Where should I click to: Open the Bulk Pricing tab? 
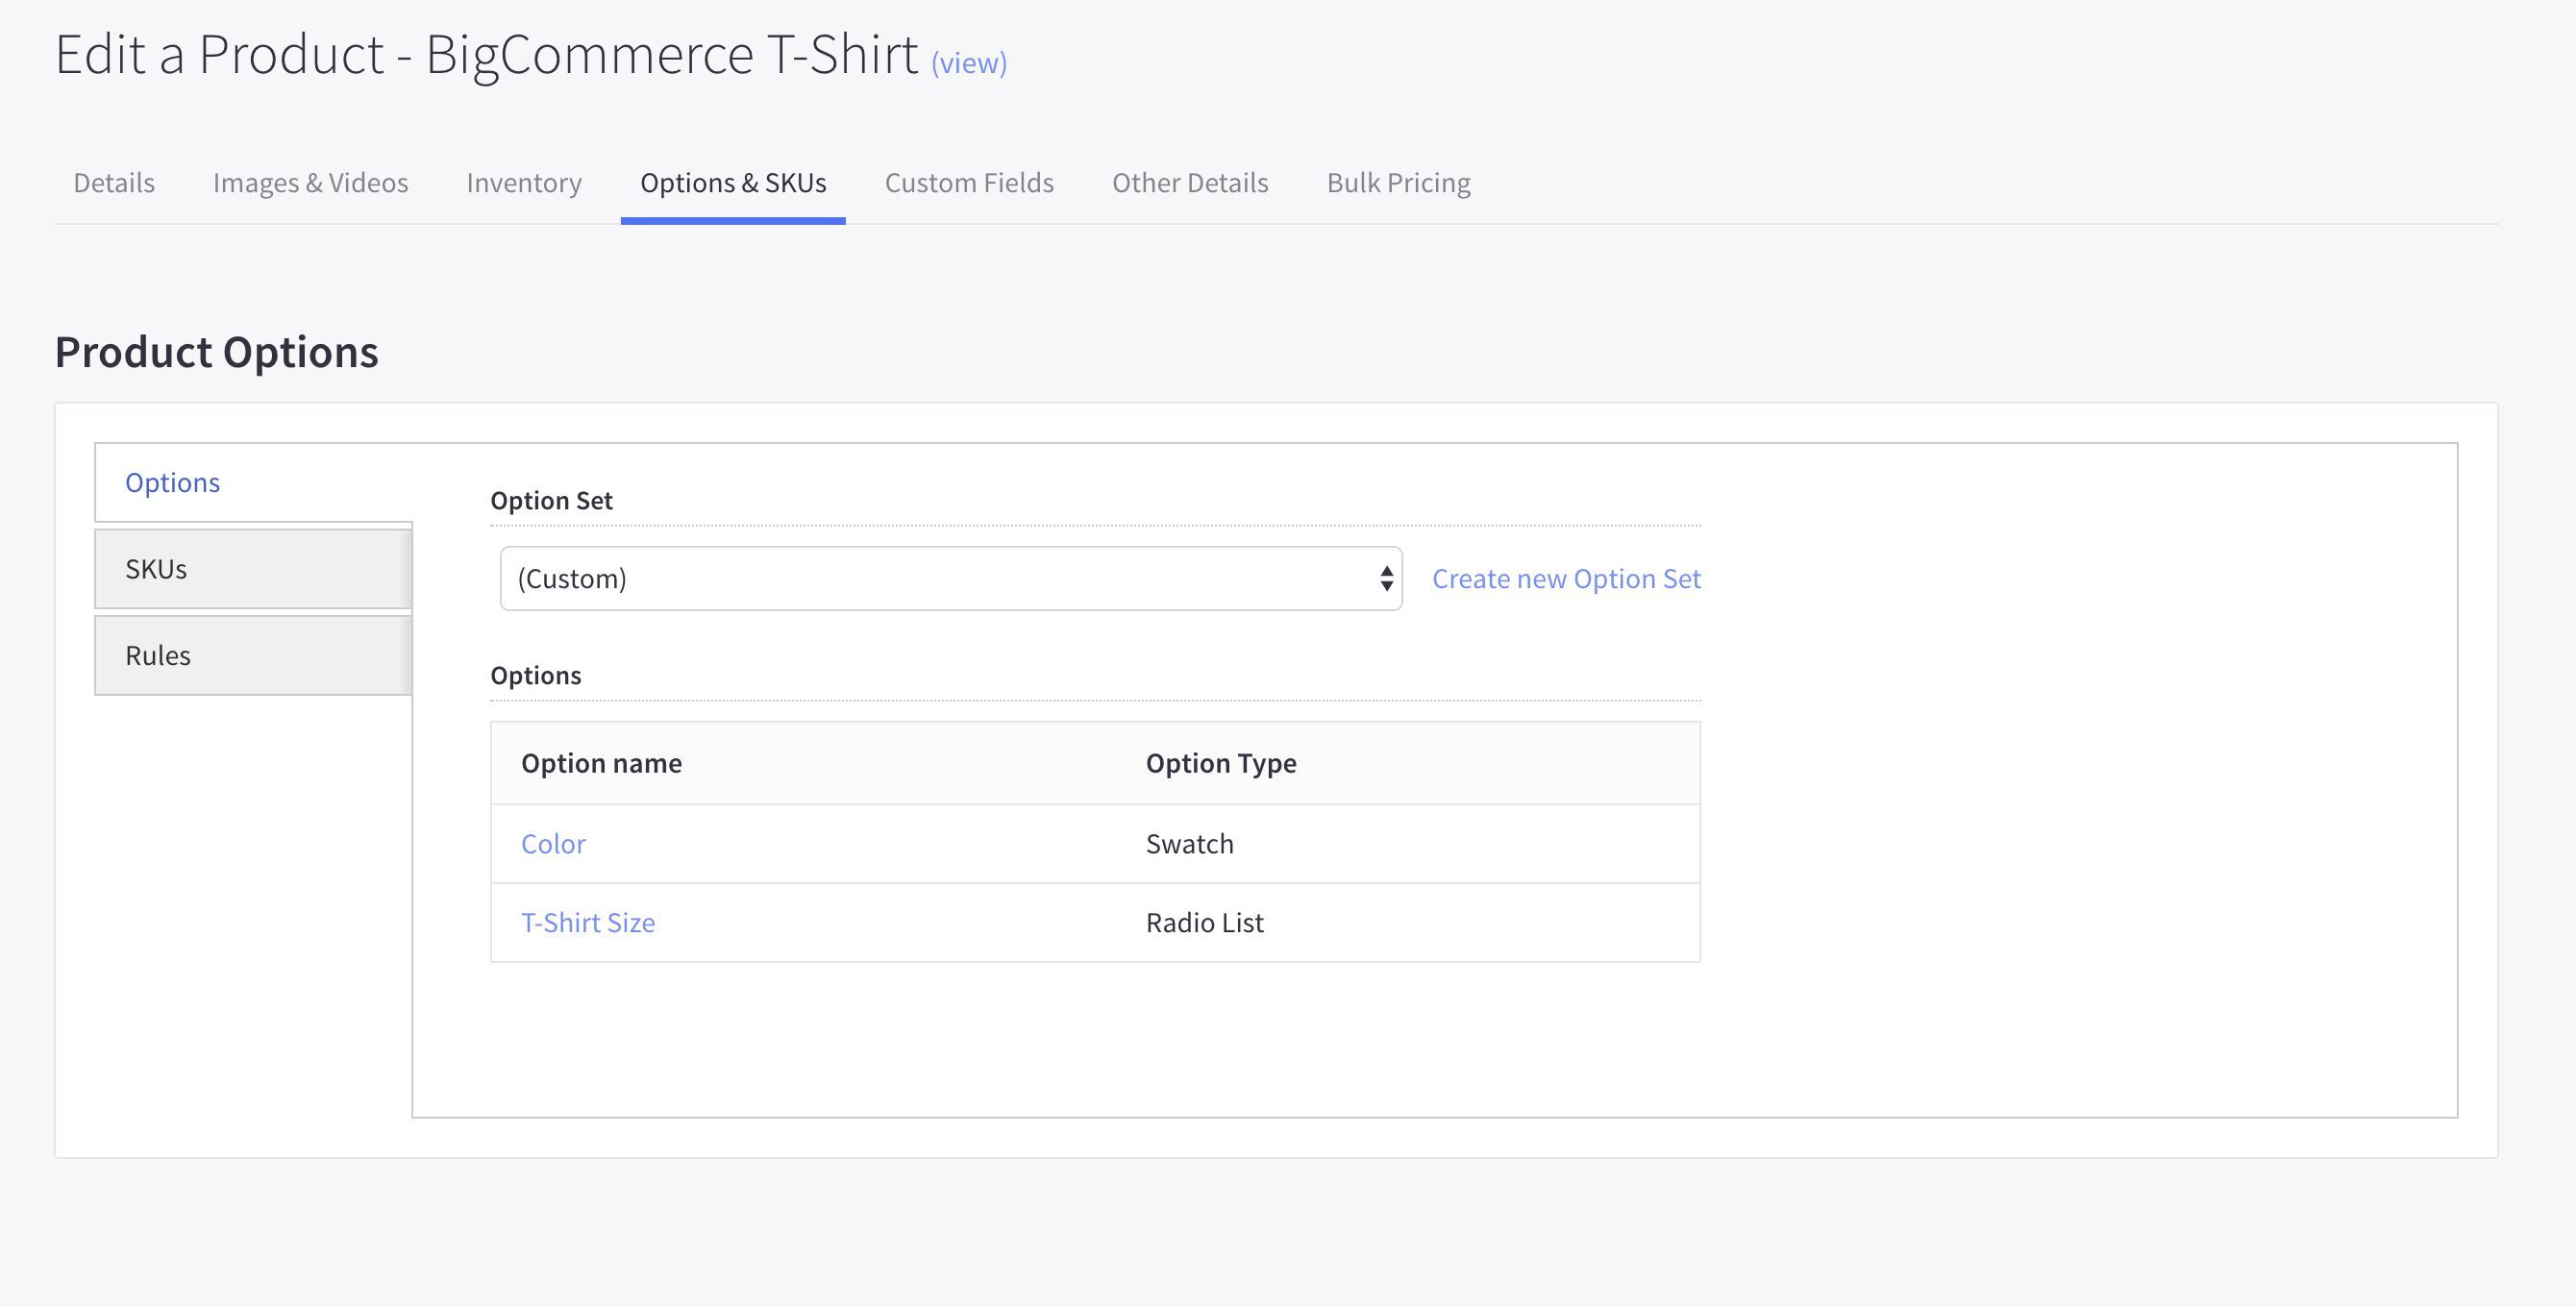pos(1398,182)
